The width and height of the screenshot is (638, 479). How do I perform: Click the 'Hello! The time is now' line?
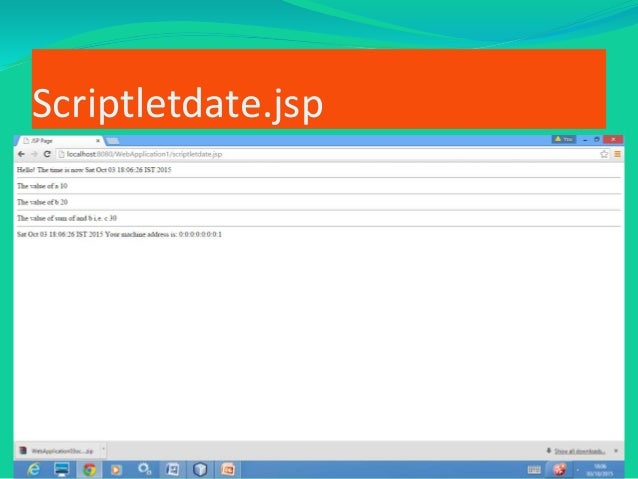[x=94, y=170]
